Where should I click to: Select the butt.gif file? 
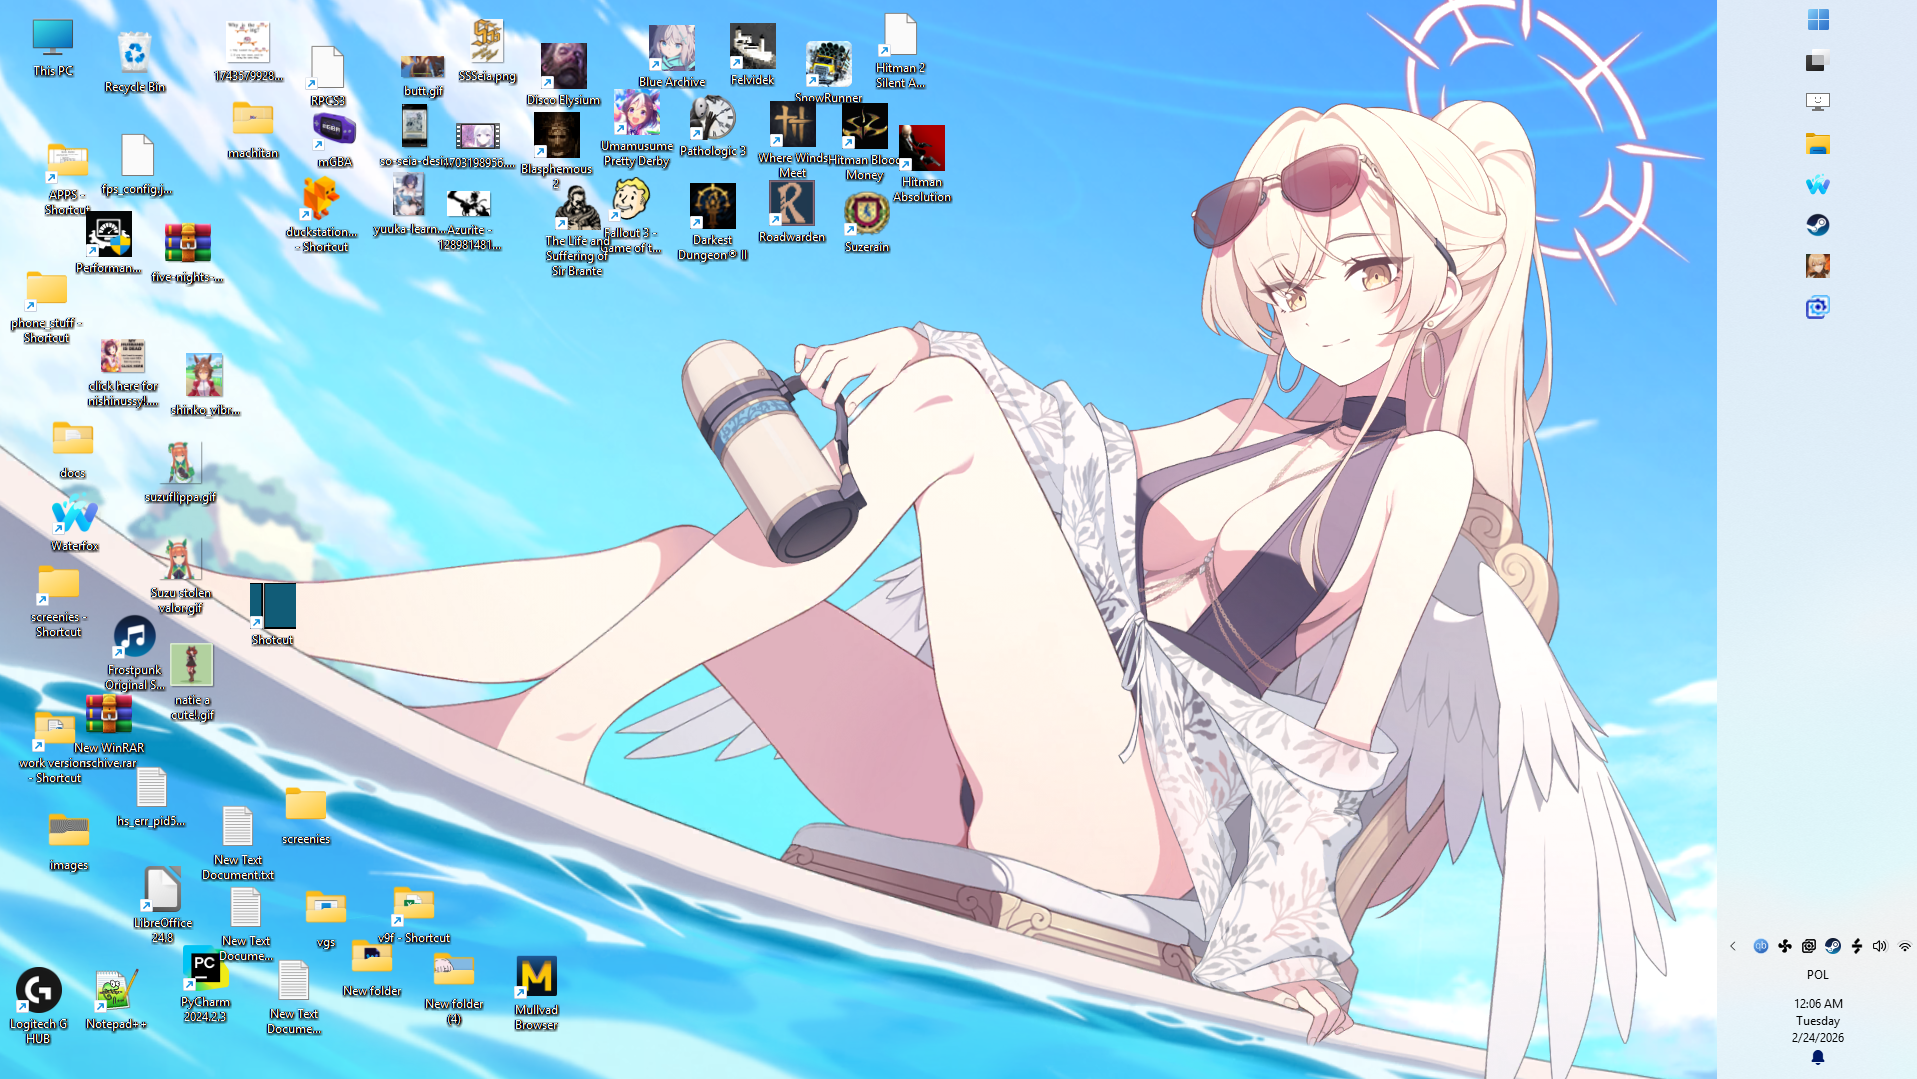click(x=423, y=76)
